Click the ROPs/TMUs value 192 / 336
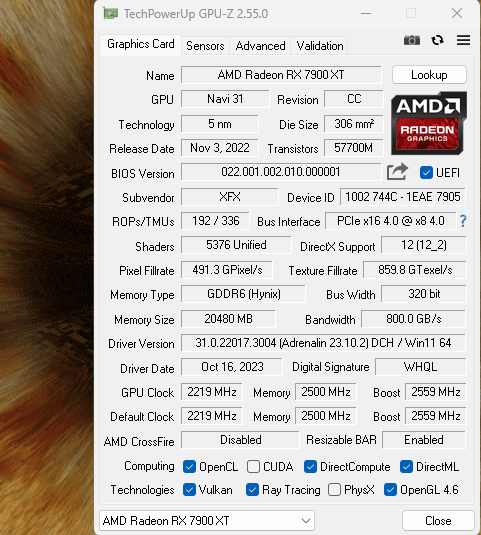Viewport: 481px width, 535px height. point(215,221)
